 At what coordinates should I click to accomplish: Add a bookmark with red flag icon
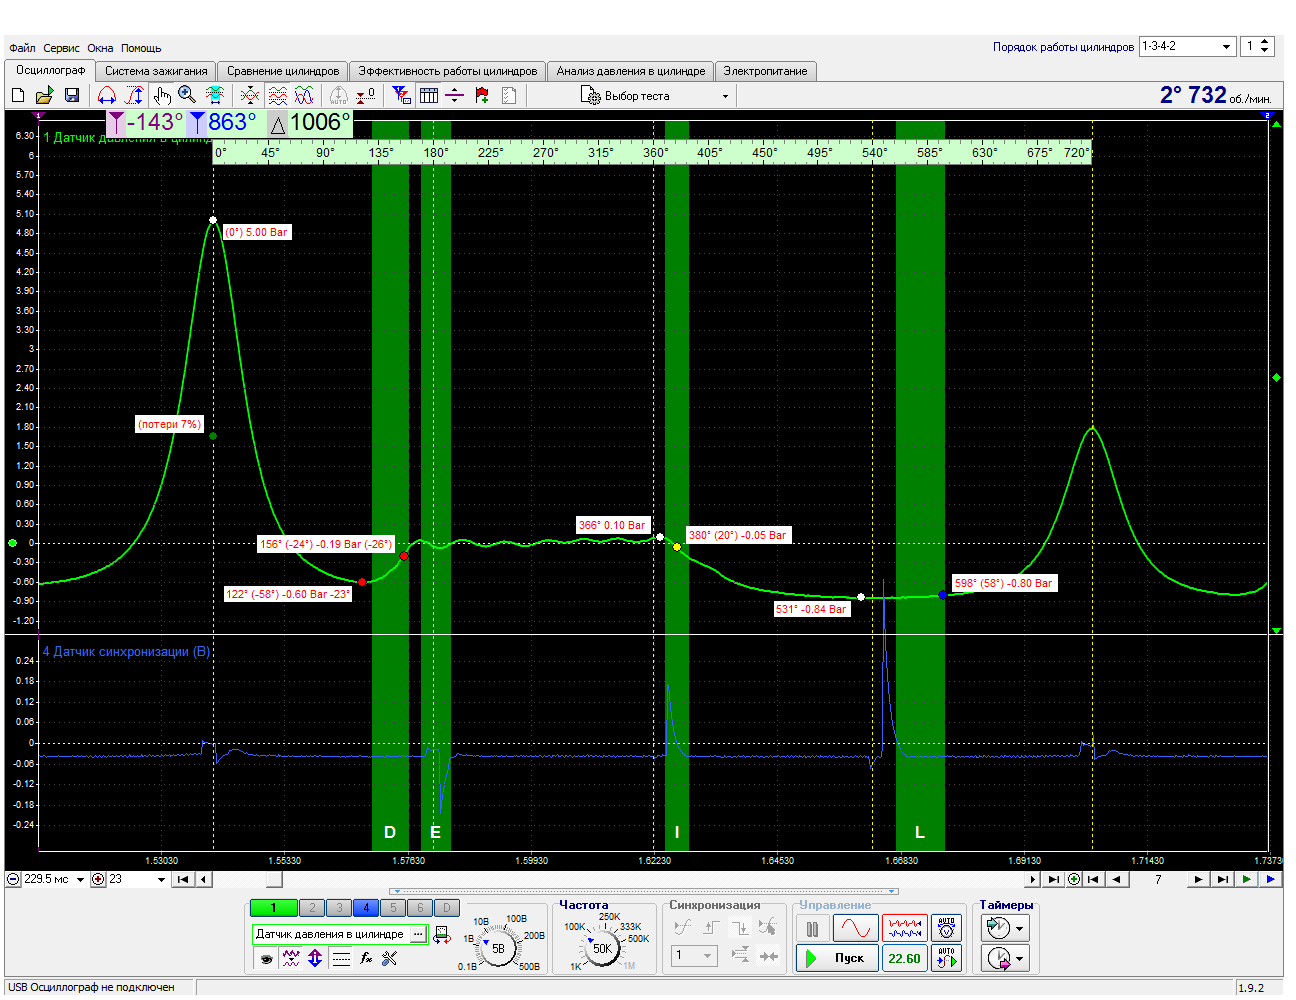coord(482,95)
